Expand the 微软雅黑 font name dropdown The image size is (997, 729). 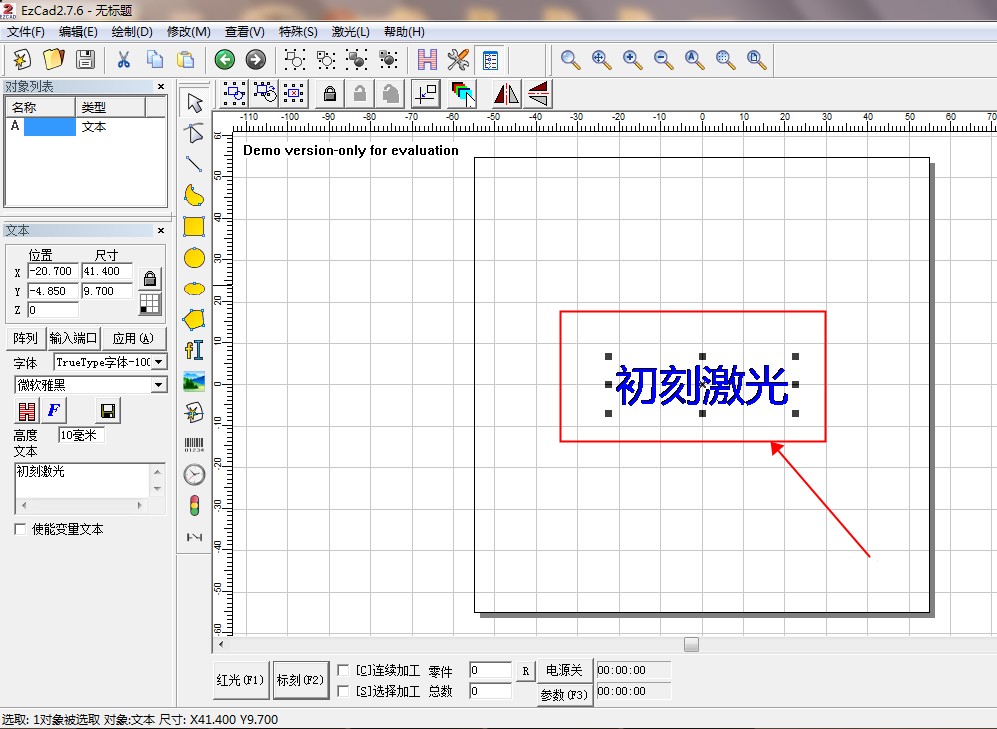coord(159,384)
